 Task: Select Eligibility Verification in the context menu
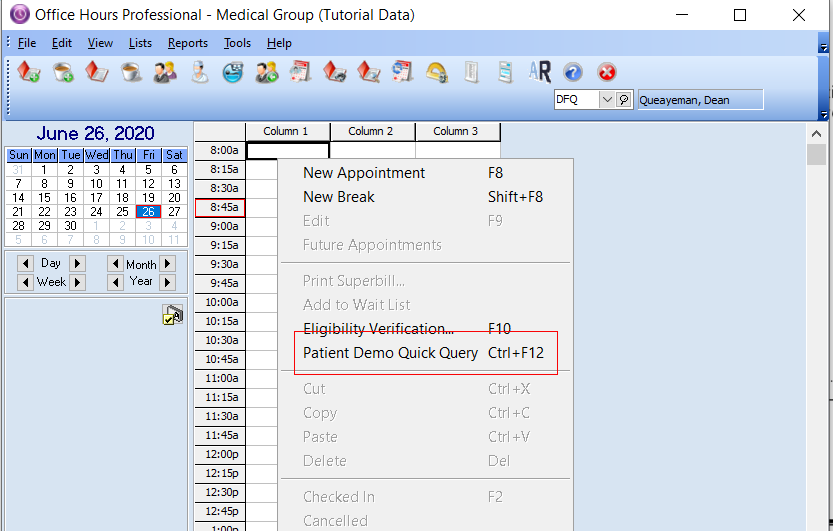point(426,329)
